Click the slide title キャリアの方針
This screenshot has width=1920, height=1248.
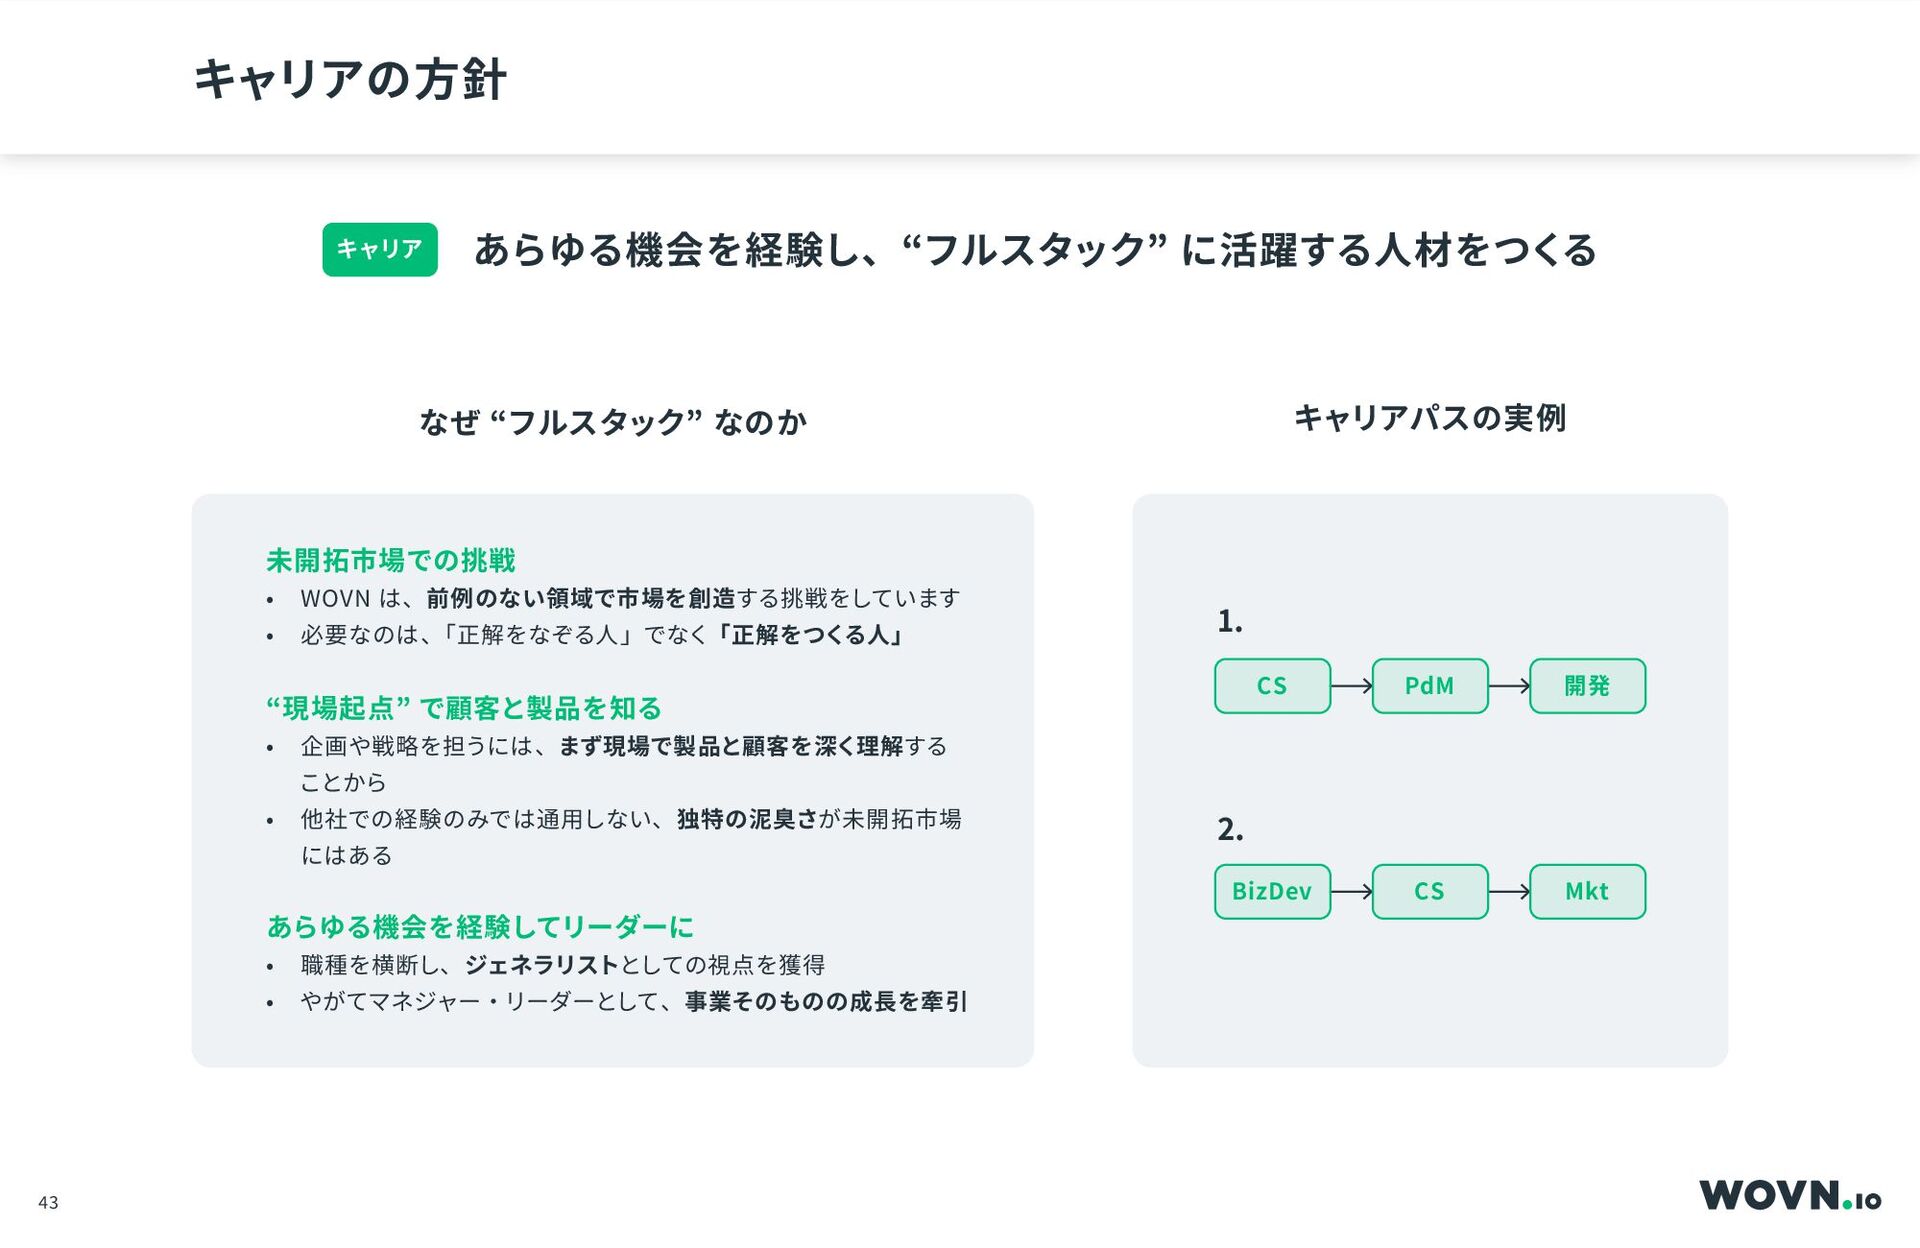pos(350,79)
